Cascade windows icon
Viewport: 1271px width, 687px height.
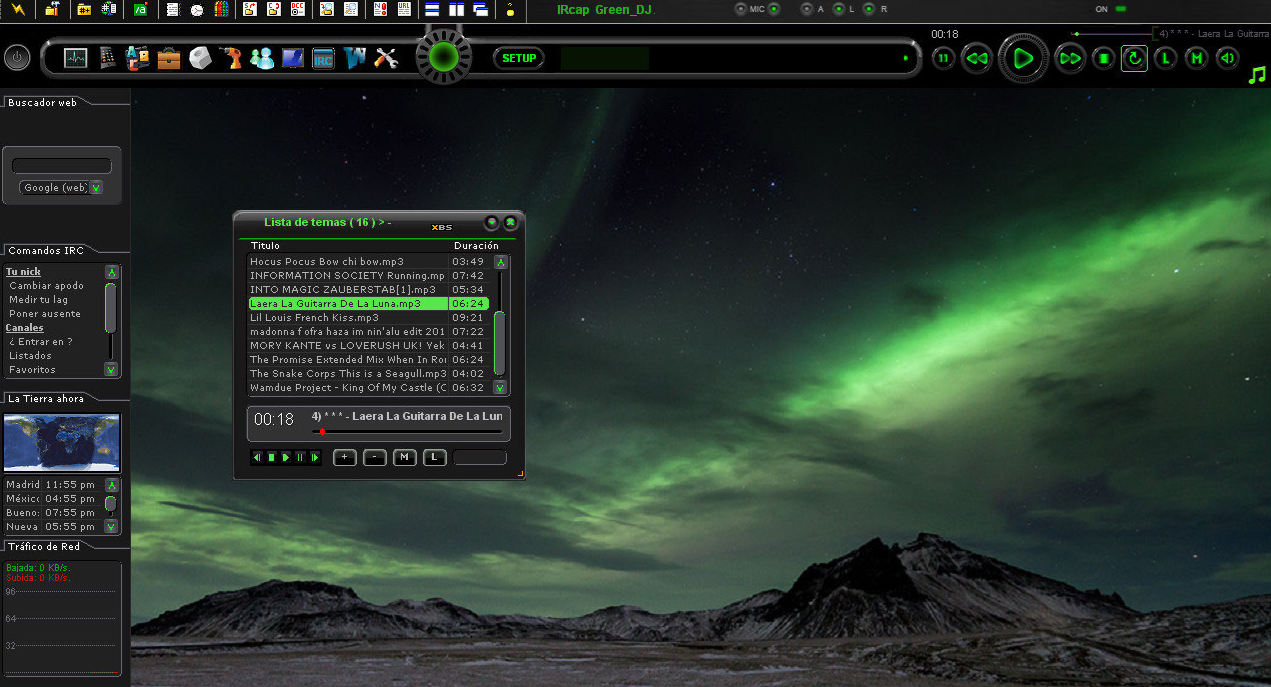pos(481,9)
